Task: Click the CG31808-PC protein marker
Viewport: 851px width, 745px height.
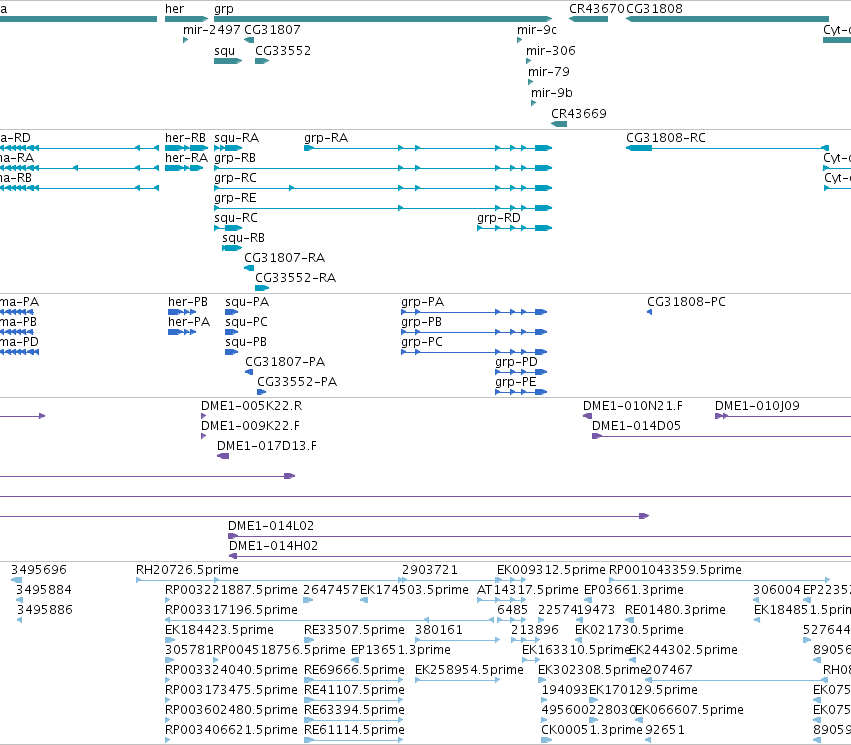Action: [650, 312]
